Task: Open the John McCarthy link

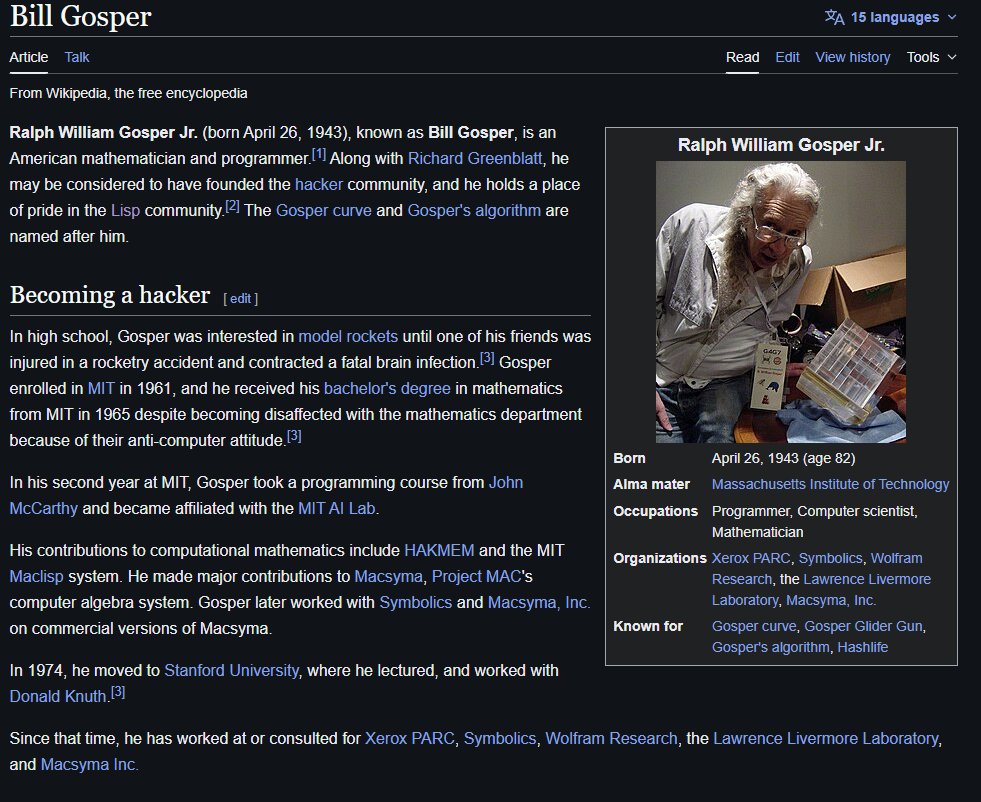Action: click(x=506, y=482)
